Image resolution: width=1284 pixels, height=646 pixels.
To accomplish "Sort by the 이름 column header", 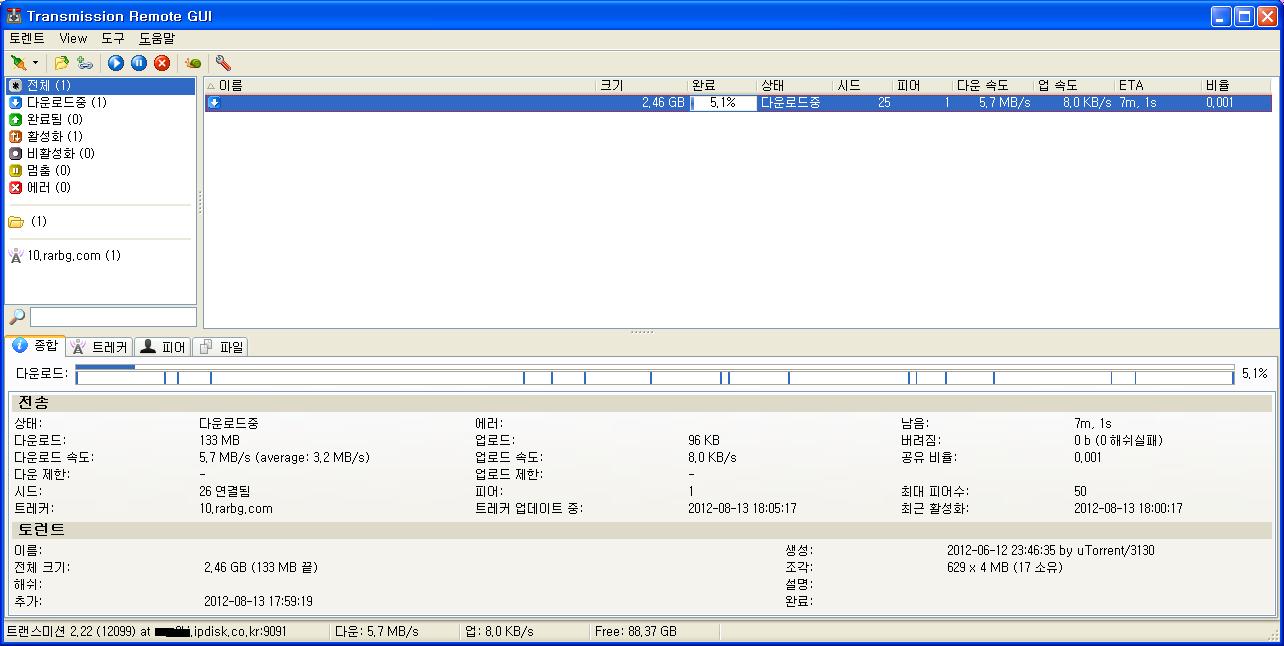I will 400,86.
